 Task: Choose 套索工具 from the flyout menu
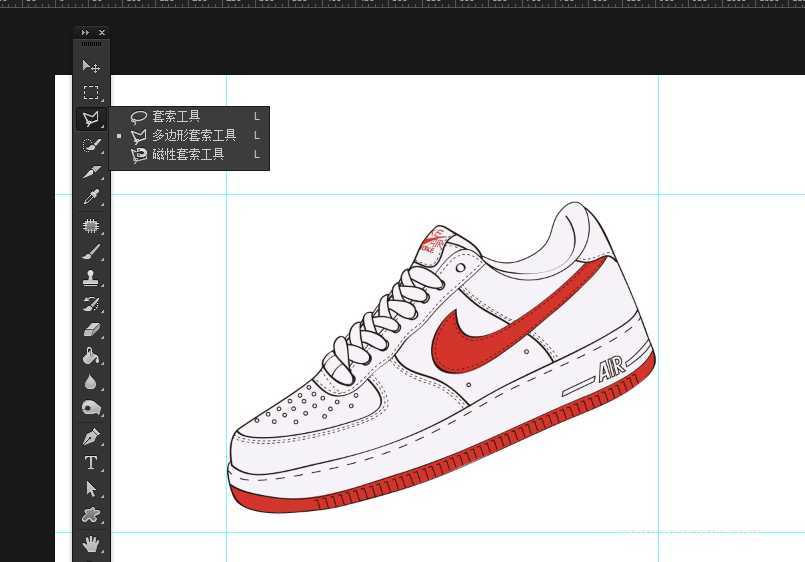tap(176, 117)
